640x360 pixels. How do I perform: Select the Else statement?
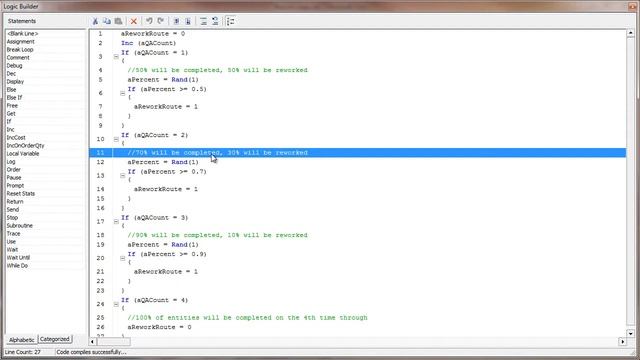(x=11, y=89)
